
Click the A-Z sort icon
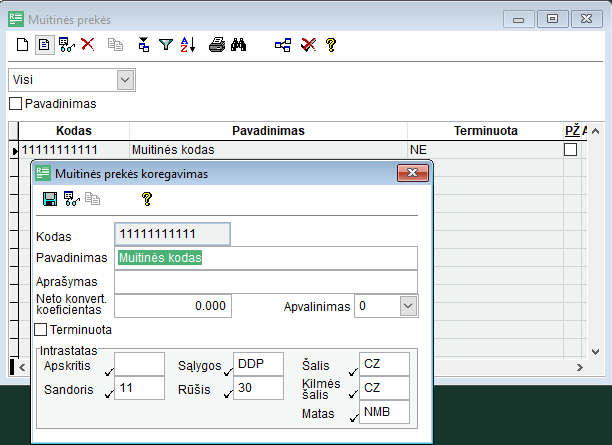(188, 45)
